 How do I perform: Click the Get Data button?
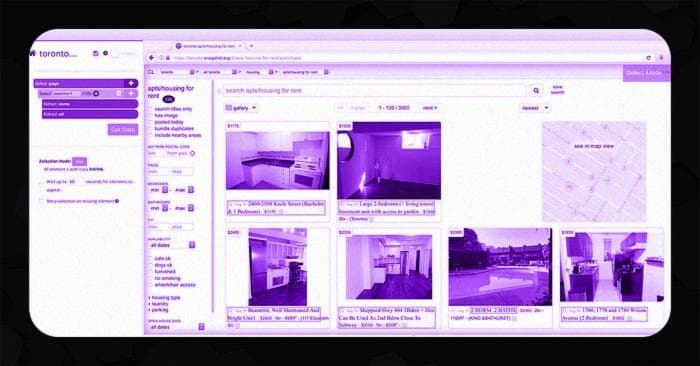123,130
